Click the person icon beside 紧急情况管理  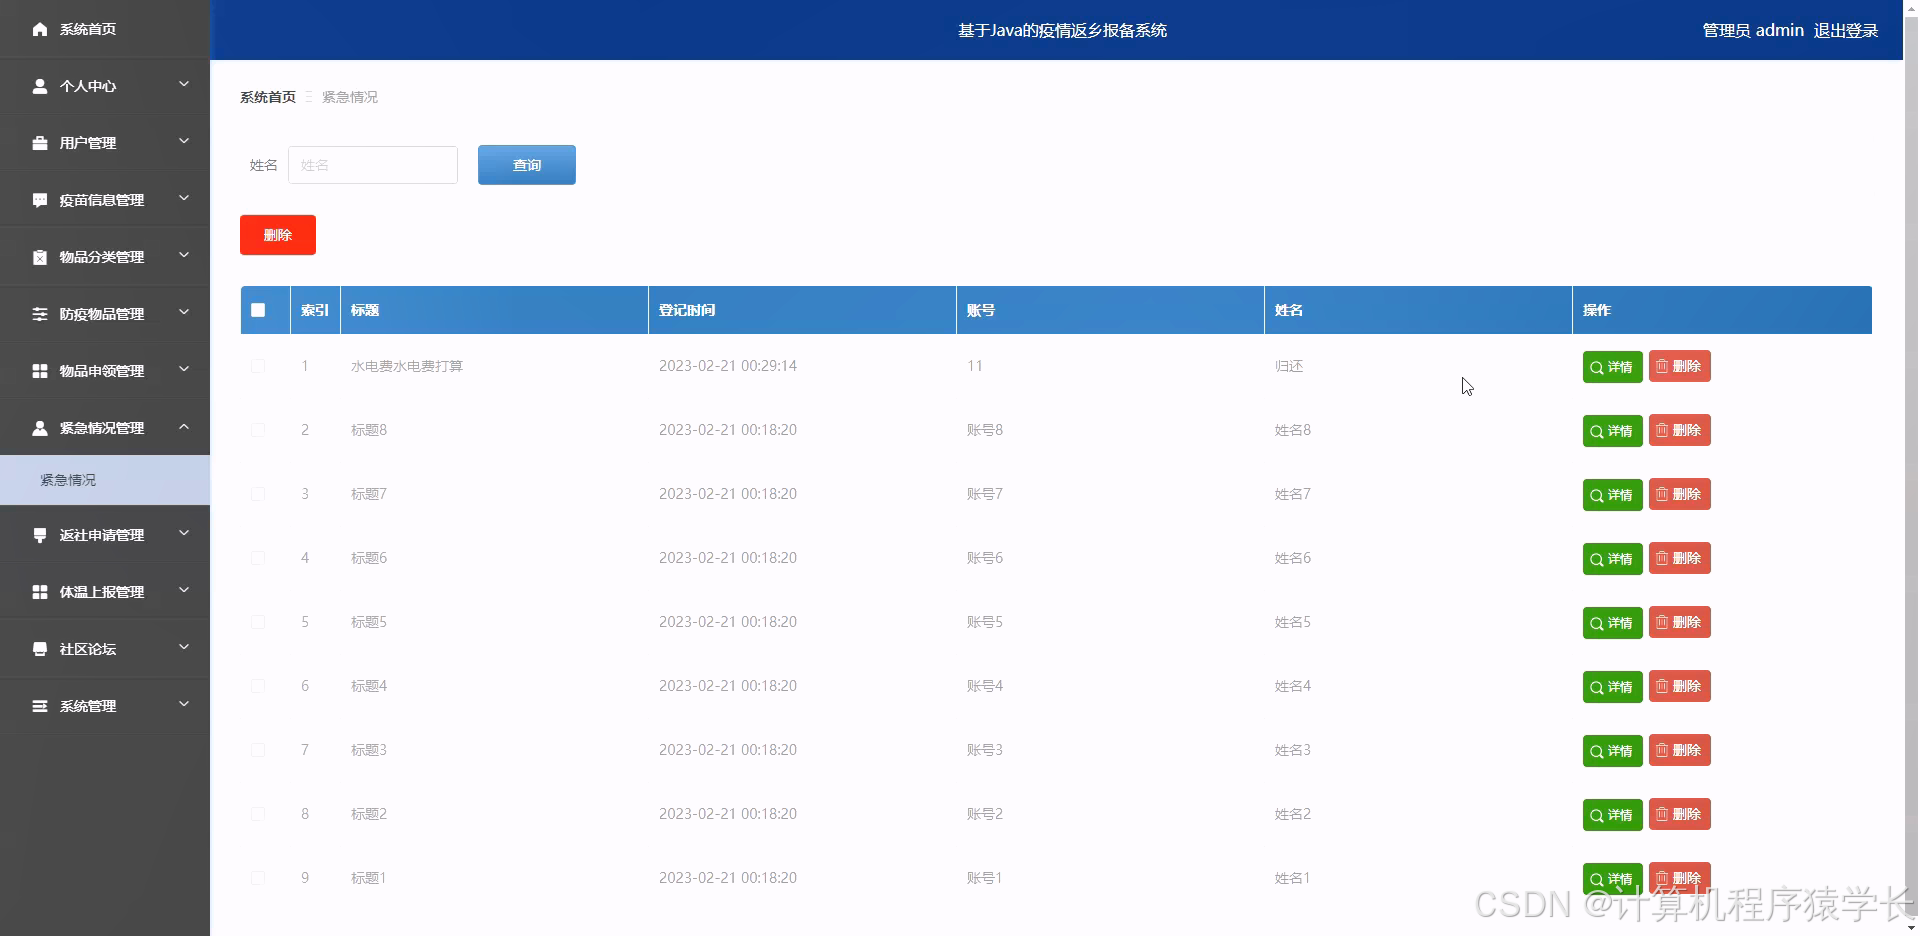pyautogui.click(x=40, y=428)
